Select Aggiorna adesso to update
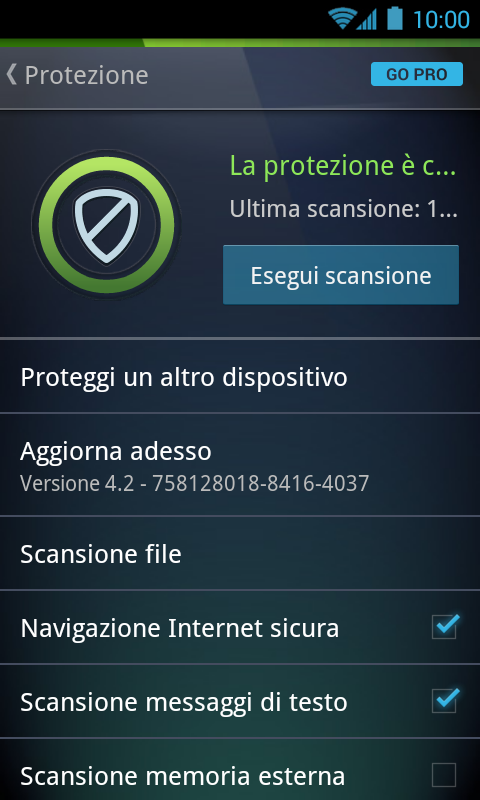Image resolution: width=480 pixels, height=800 pixels. [x=240, y=465]
